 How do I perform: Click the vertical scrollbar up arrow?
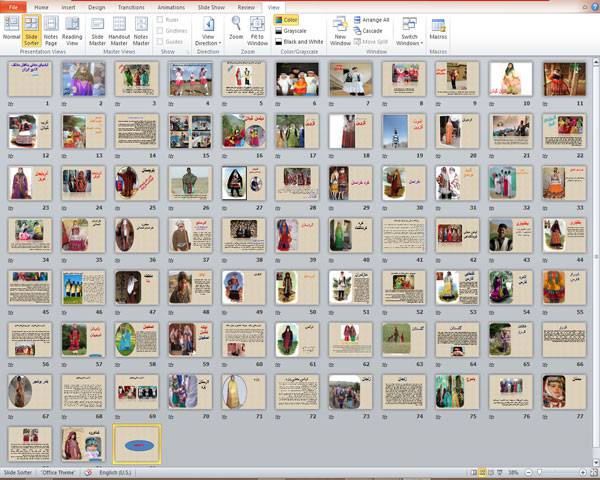click(x=596, y=61)
